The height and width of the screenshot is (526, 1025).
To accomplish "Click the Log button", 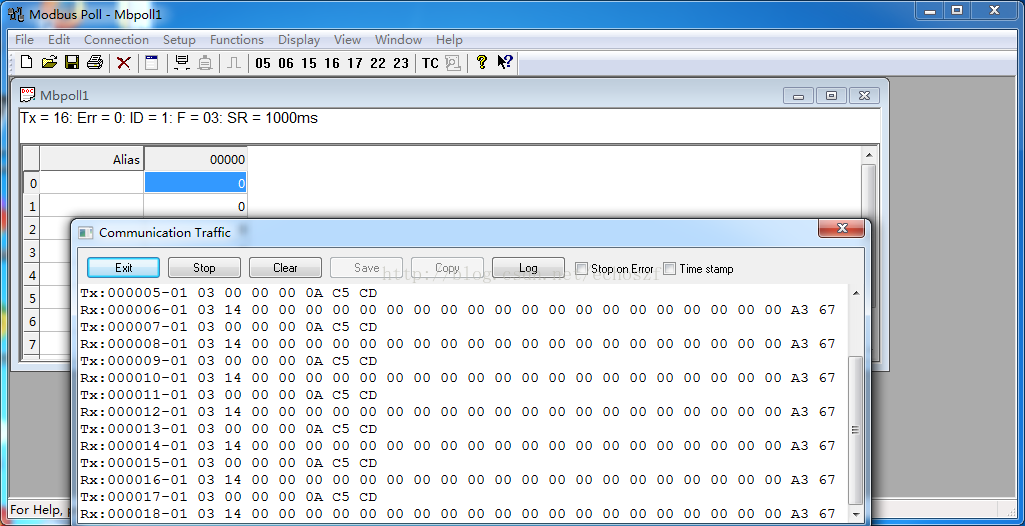I will point(528,268).
